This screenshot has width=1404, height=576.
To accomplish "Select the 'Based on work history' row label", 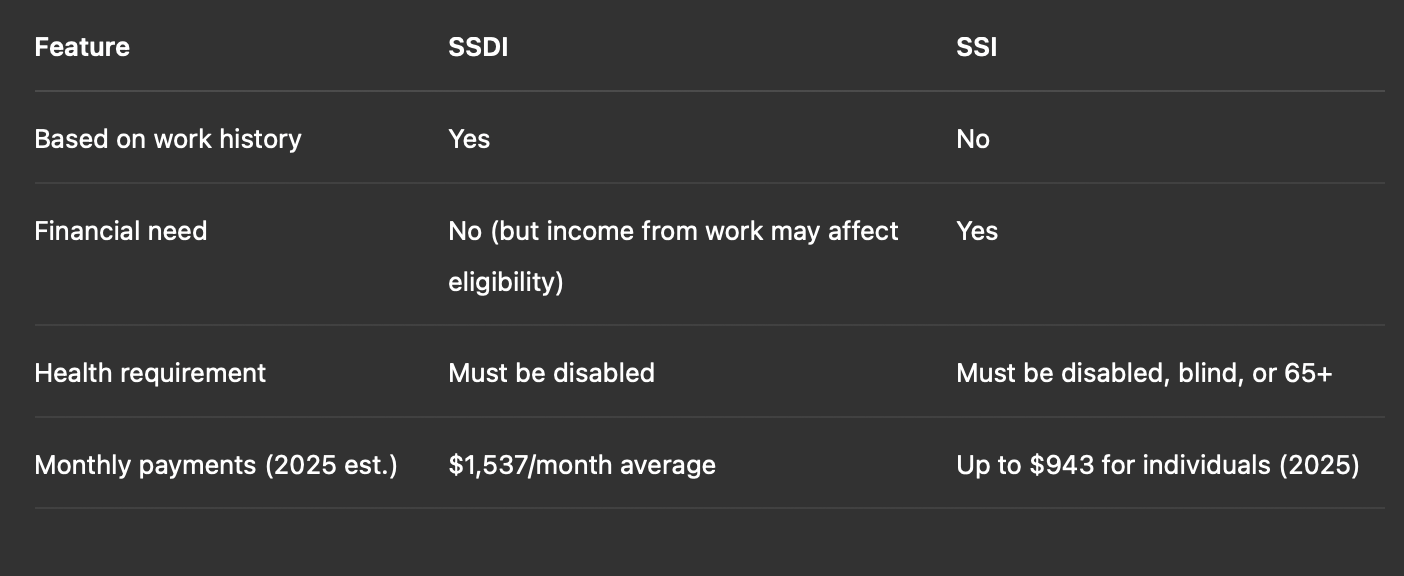I will point(168,139).
